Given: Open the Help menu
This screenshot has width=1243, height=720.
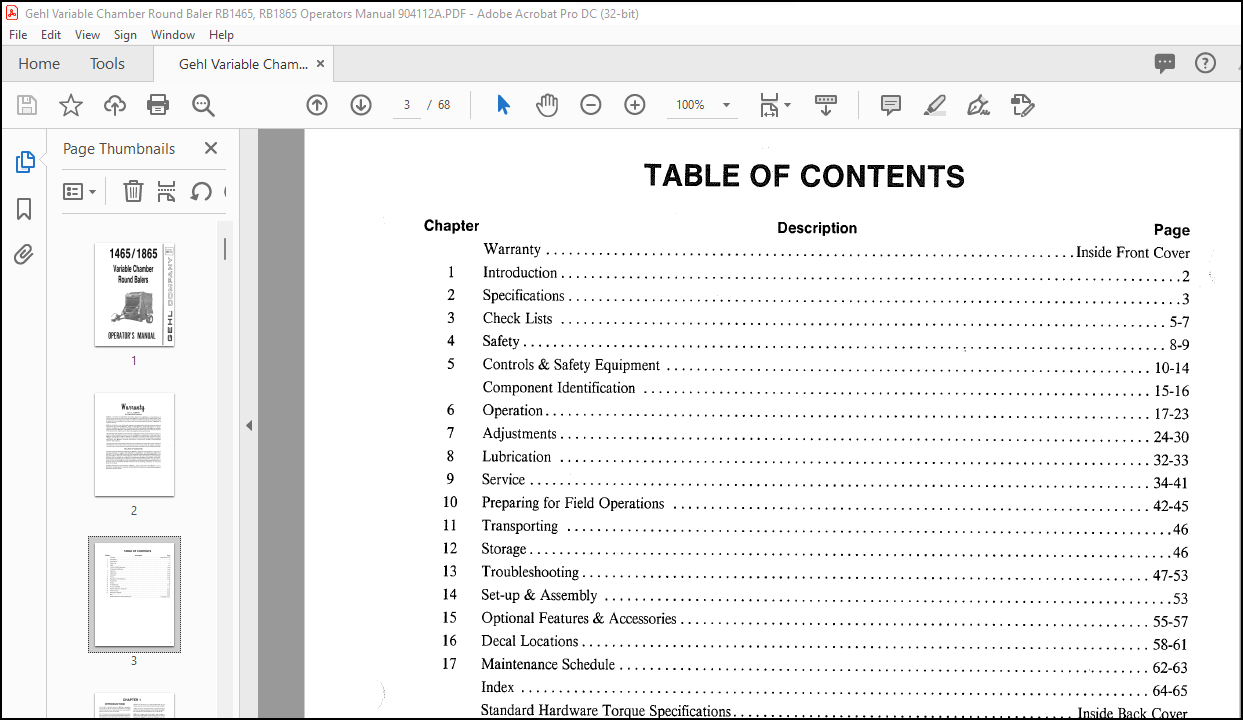Looking at the screenshot, I should point(221,34).
